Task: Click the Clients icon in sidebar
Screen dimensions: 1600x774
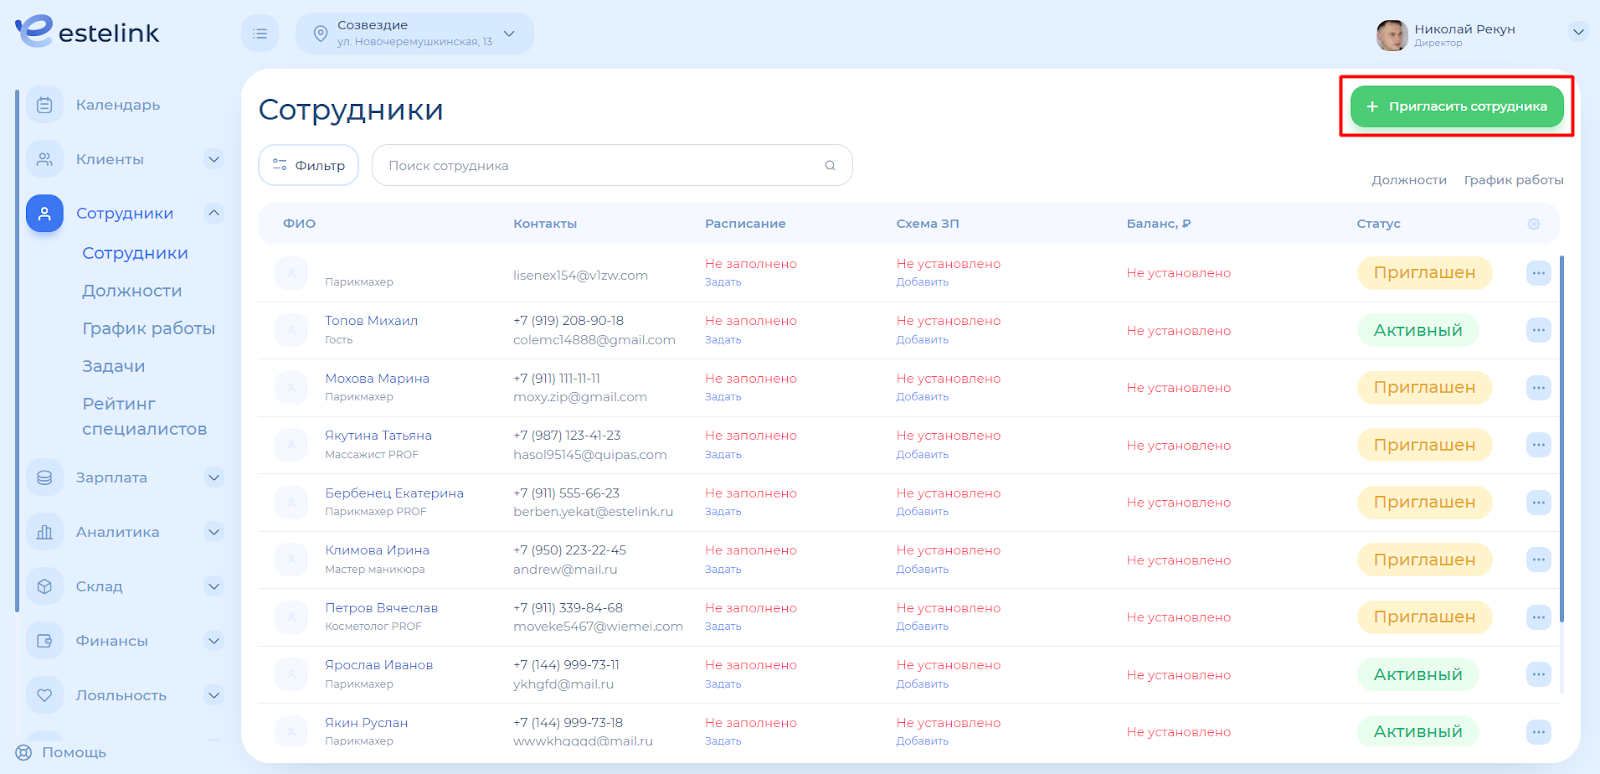Action: point(44,159)
